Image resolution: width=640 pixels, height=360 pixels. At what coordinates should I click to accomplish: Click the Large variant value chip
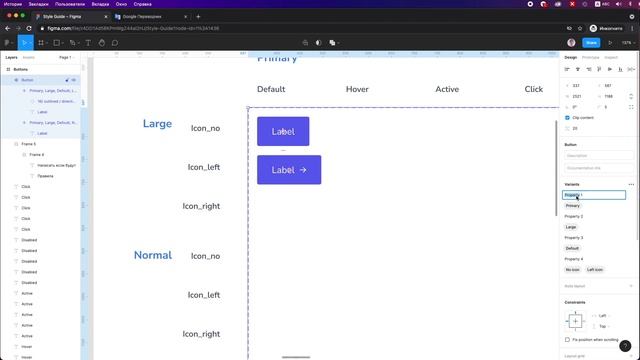tap(571, 227)
